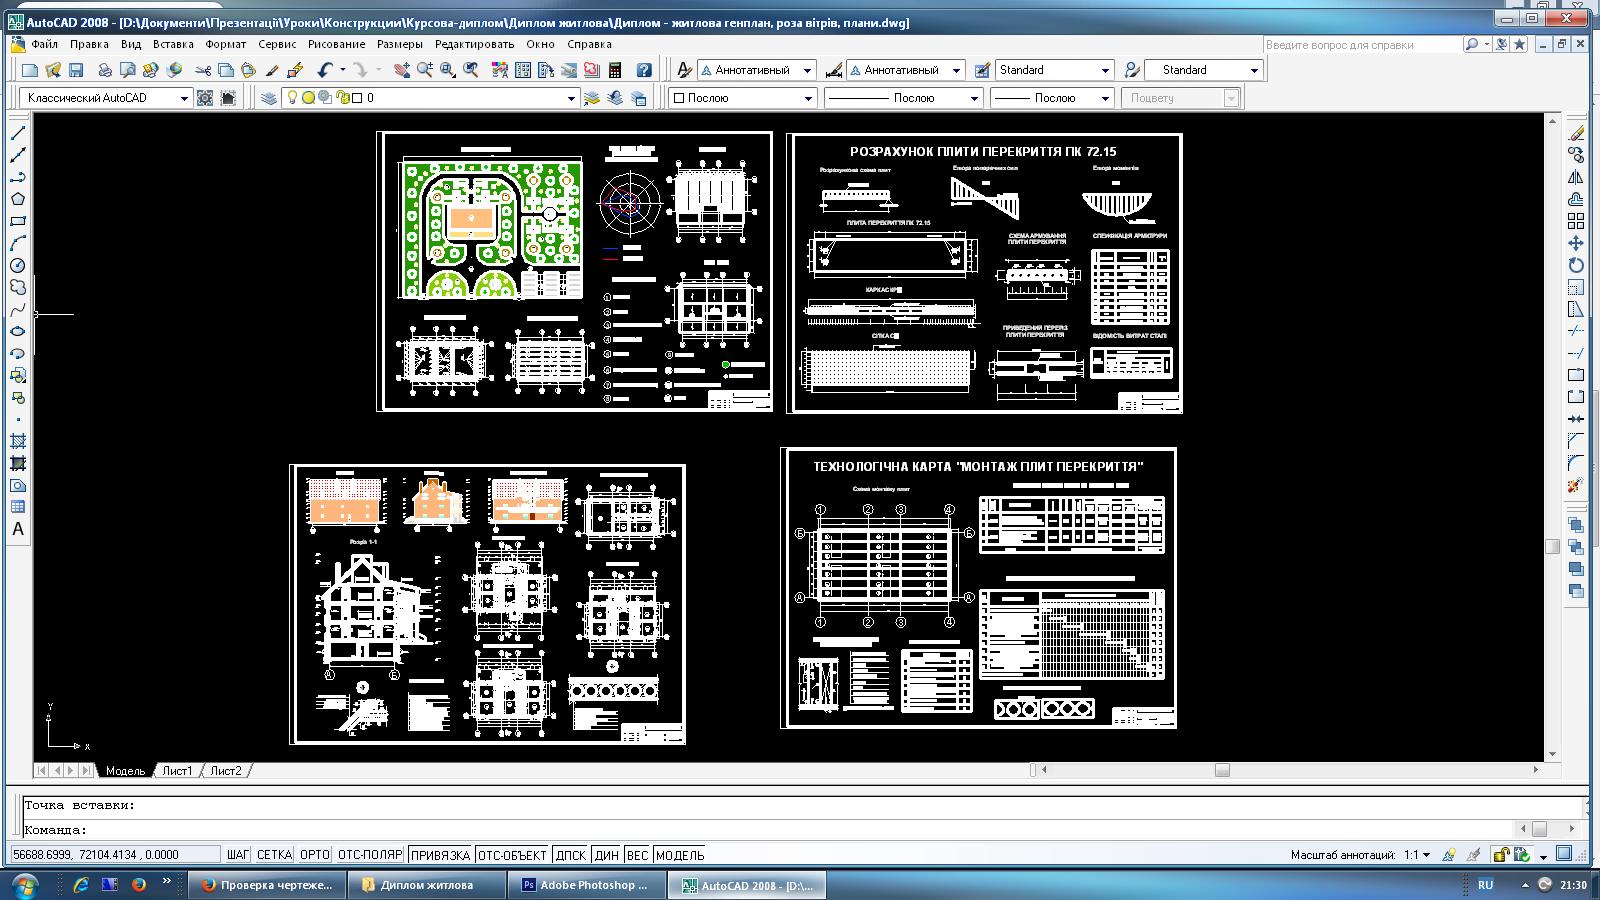Toggle ШАГ snap mode
The height and width of the screenshot is (900, 1600).
(238, 855)
